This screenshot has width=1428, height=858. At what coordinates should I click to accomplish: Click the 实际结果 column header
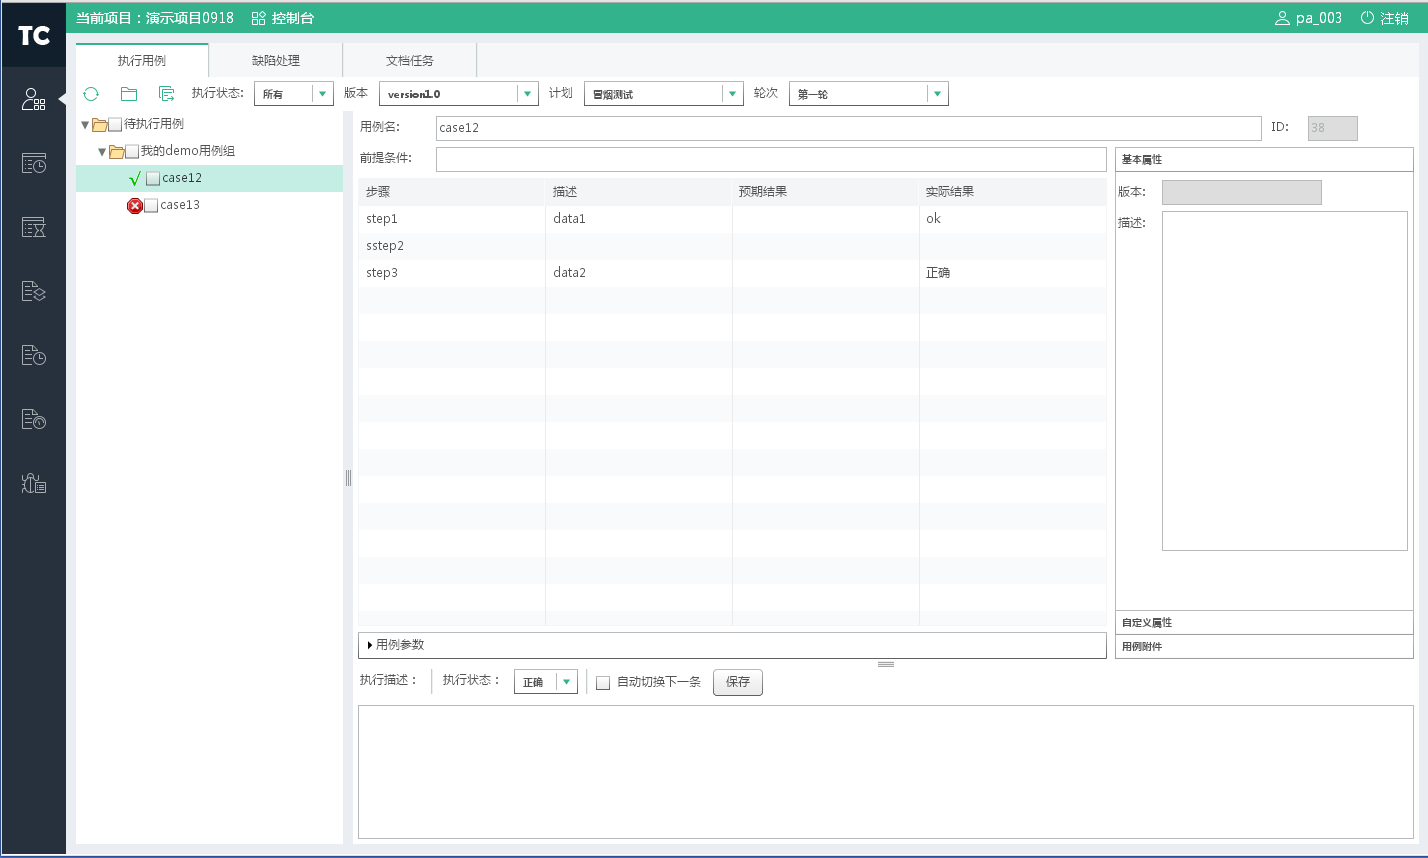[1013, 191]
